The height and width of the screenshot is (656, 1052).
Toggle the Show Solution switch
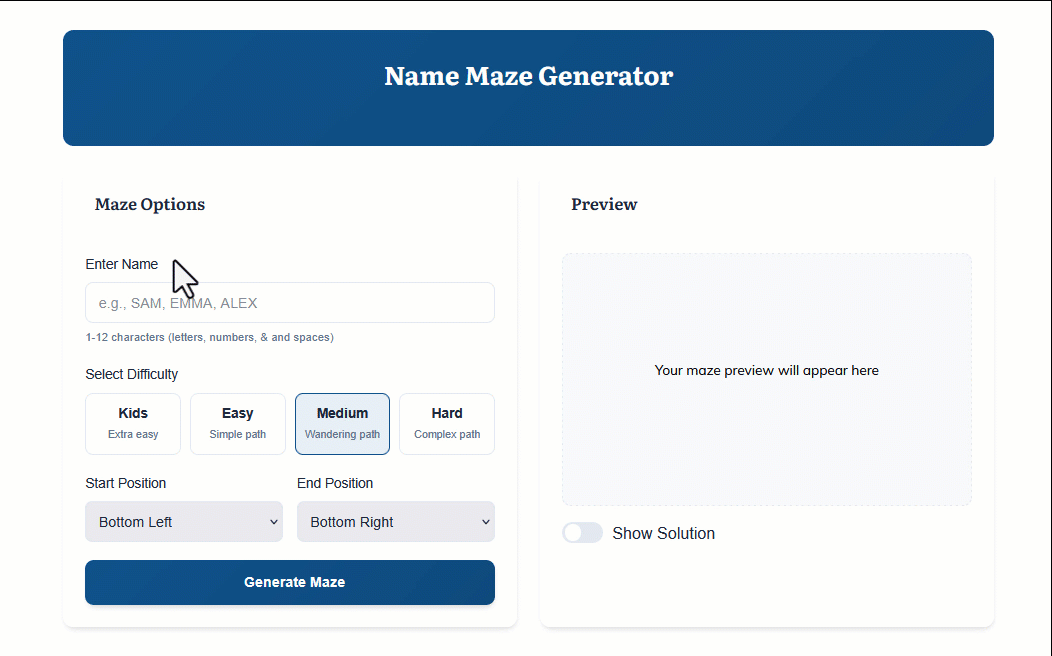582,533
